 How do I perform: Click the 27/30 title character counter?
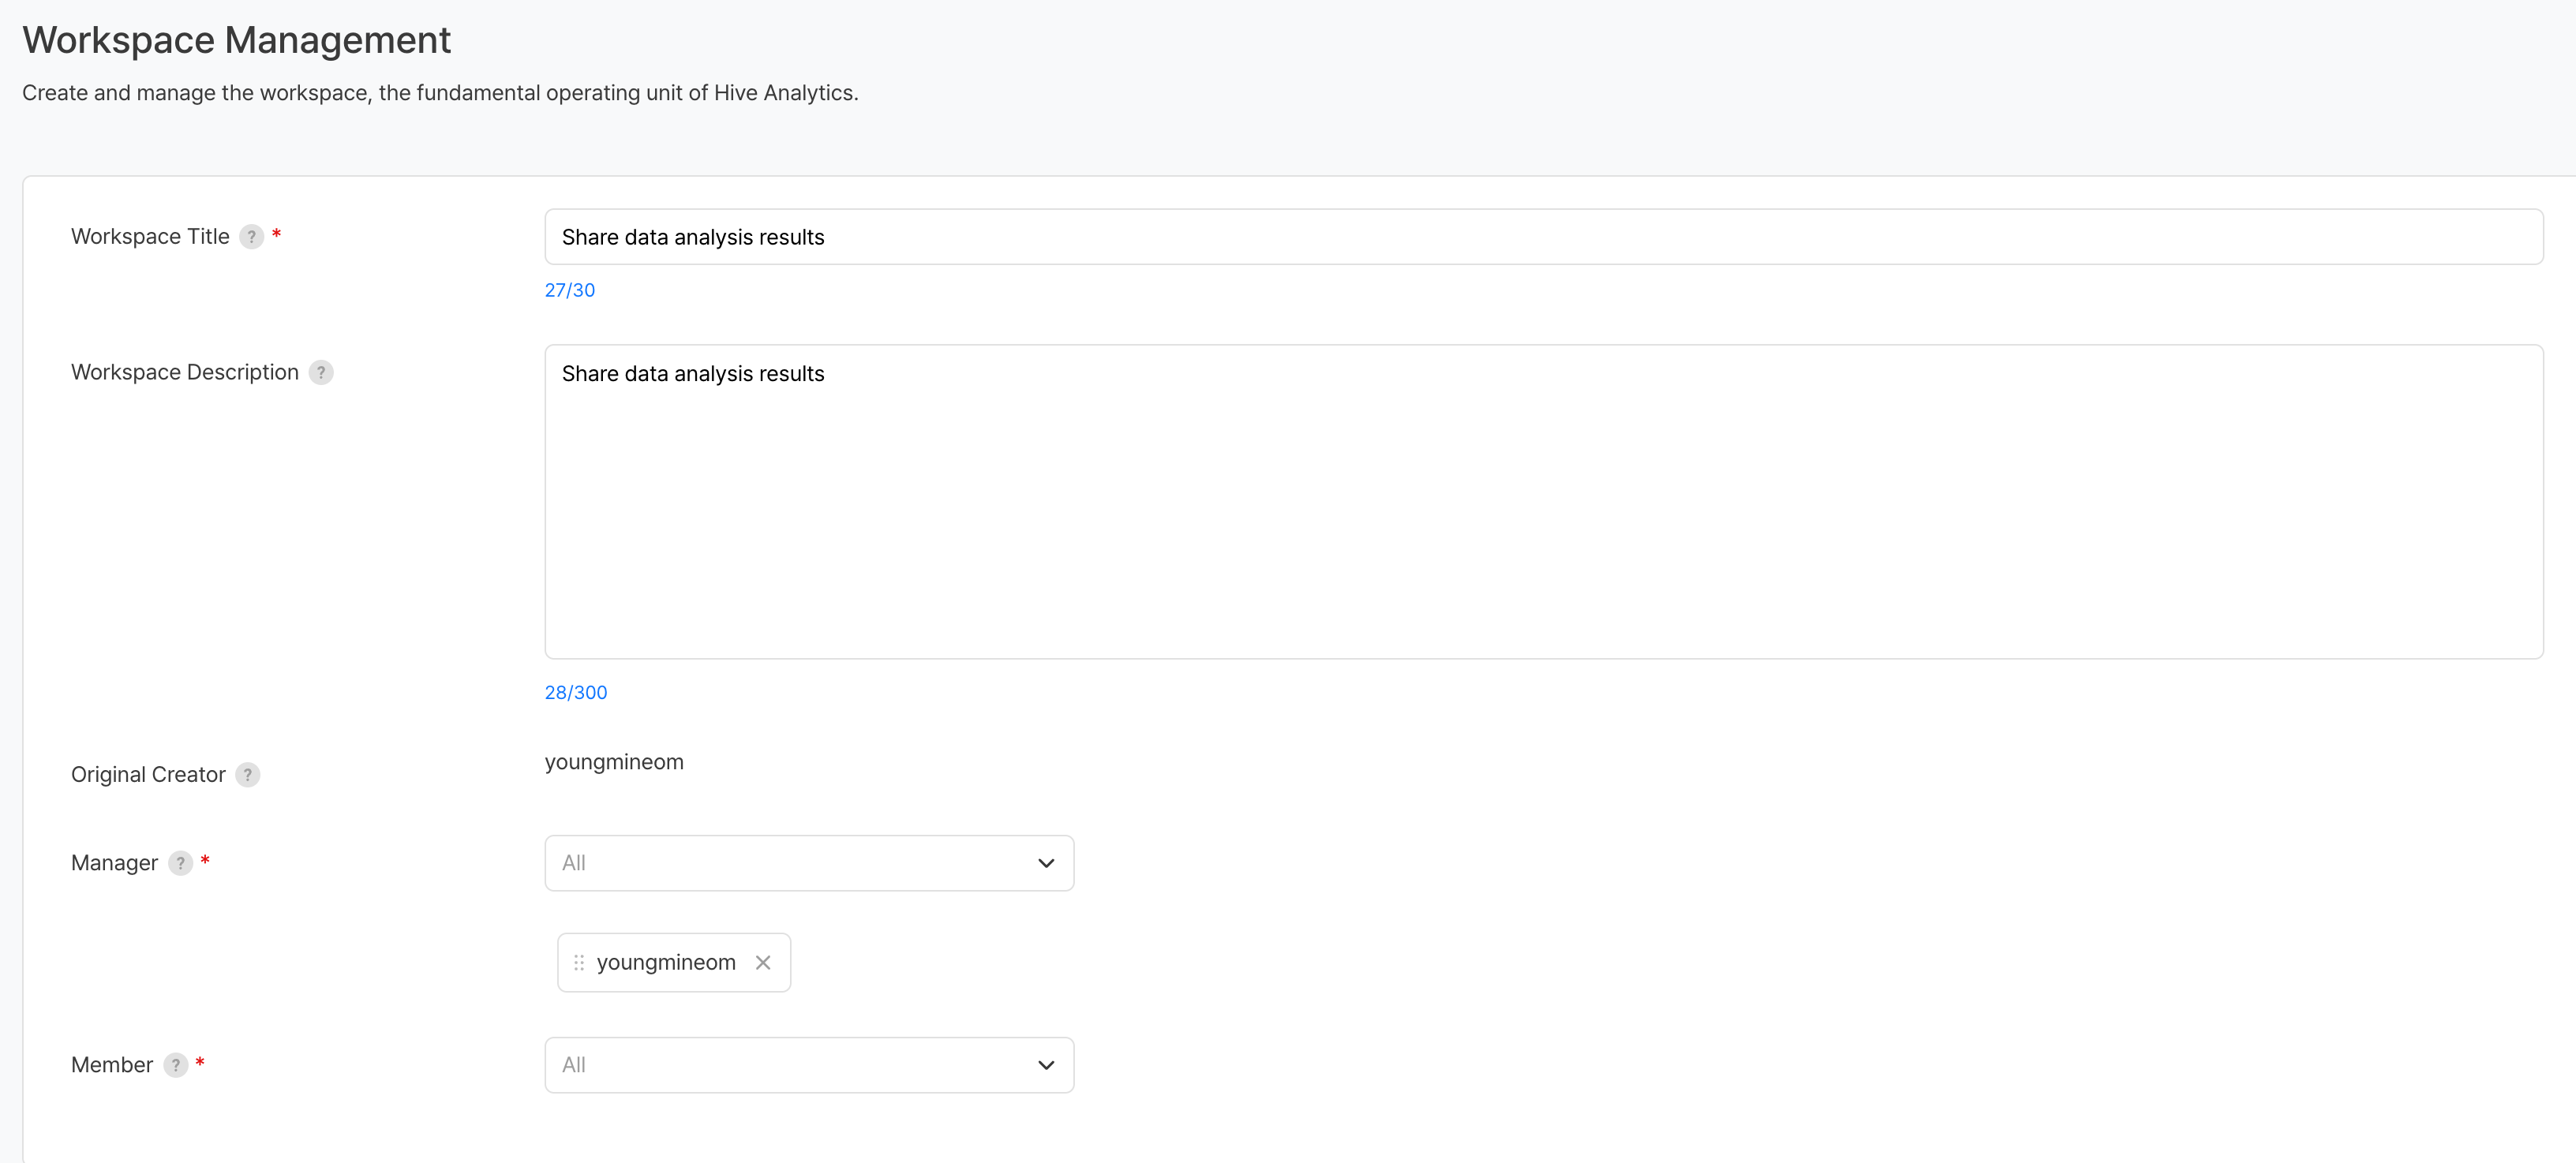(569, 290)
